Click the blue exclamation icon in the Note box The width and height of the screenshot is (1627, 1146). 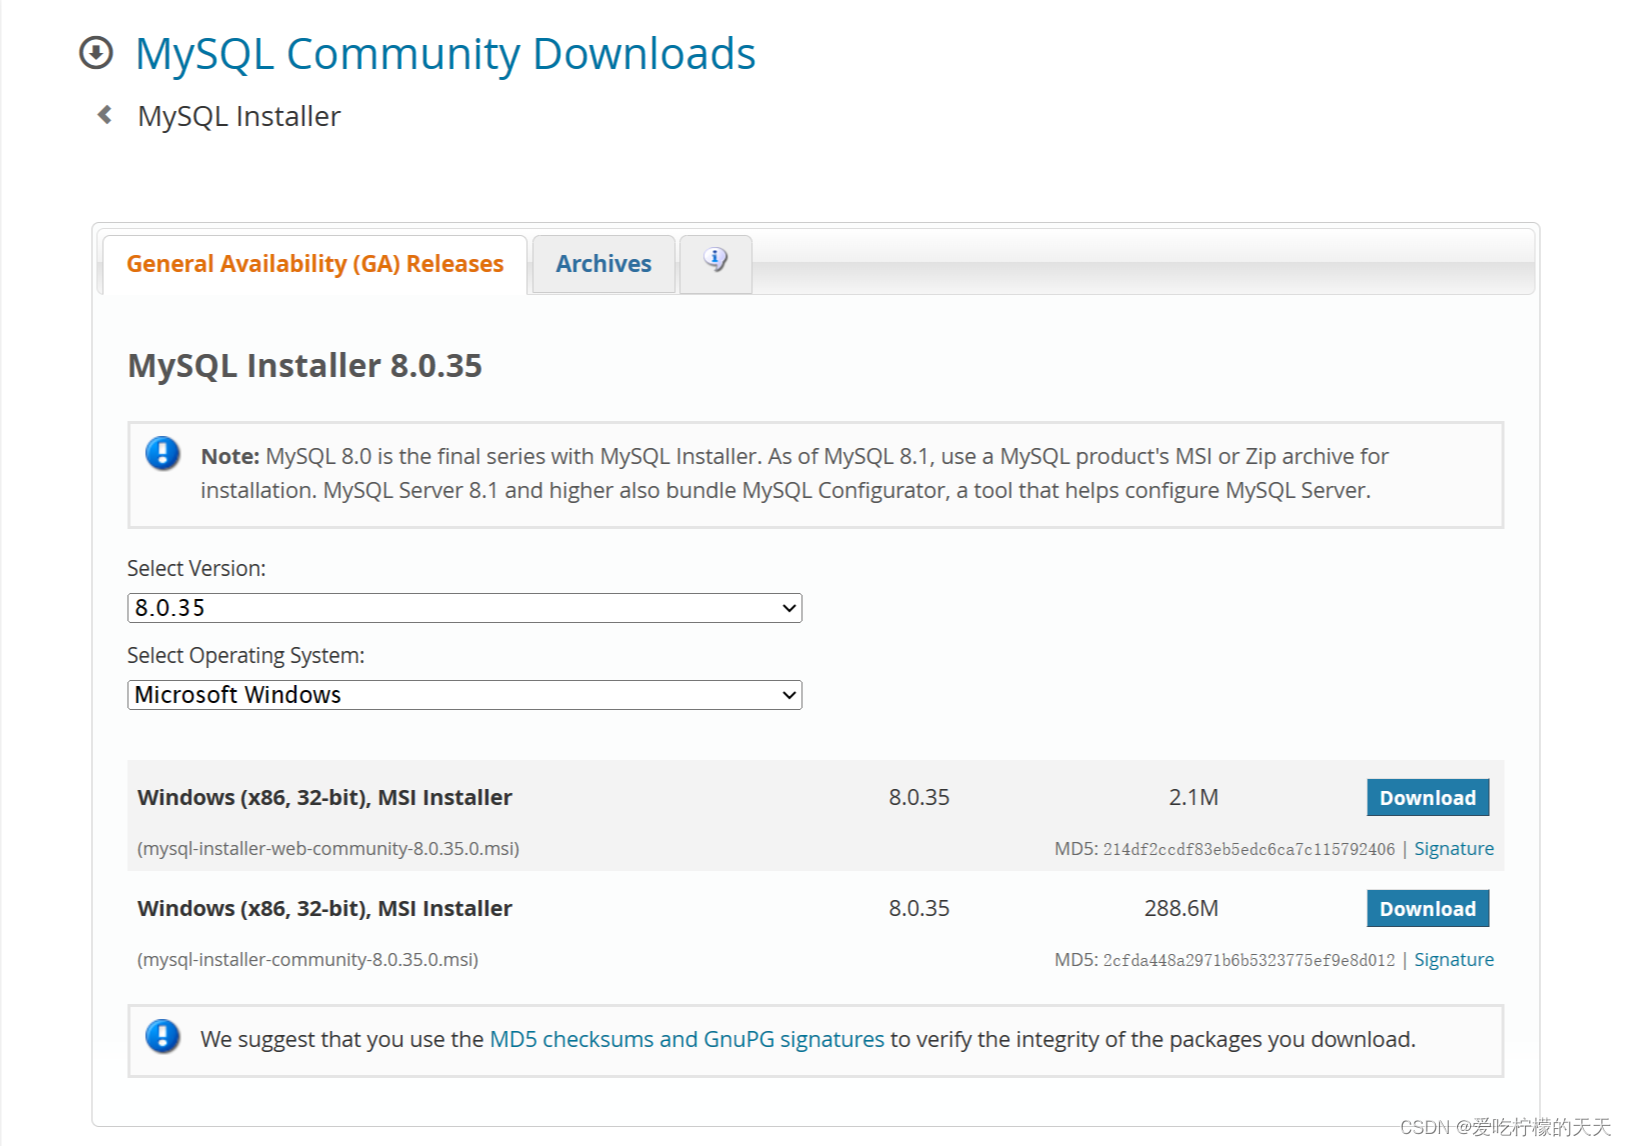[x=163, y=454]
